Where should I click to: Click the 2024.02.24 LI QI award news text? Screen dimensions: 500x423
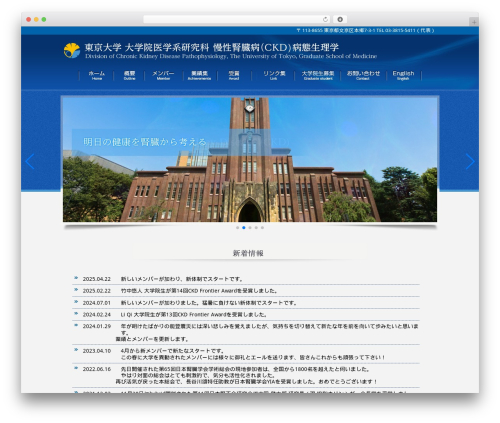pos(194,315)
